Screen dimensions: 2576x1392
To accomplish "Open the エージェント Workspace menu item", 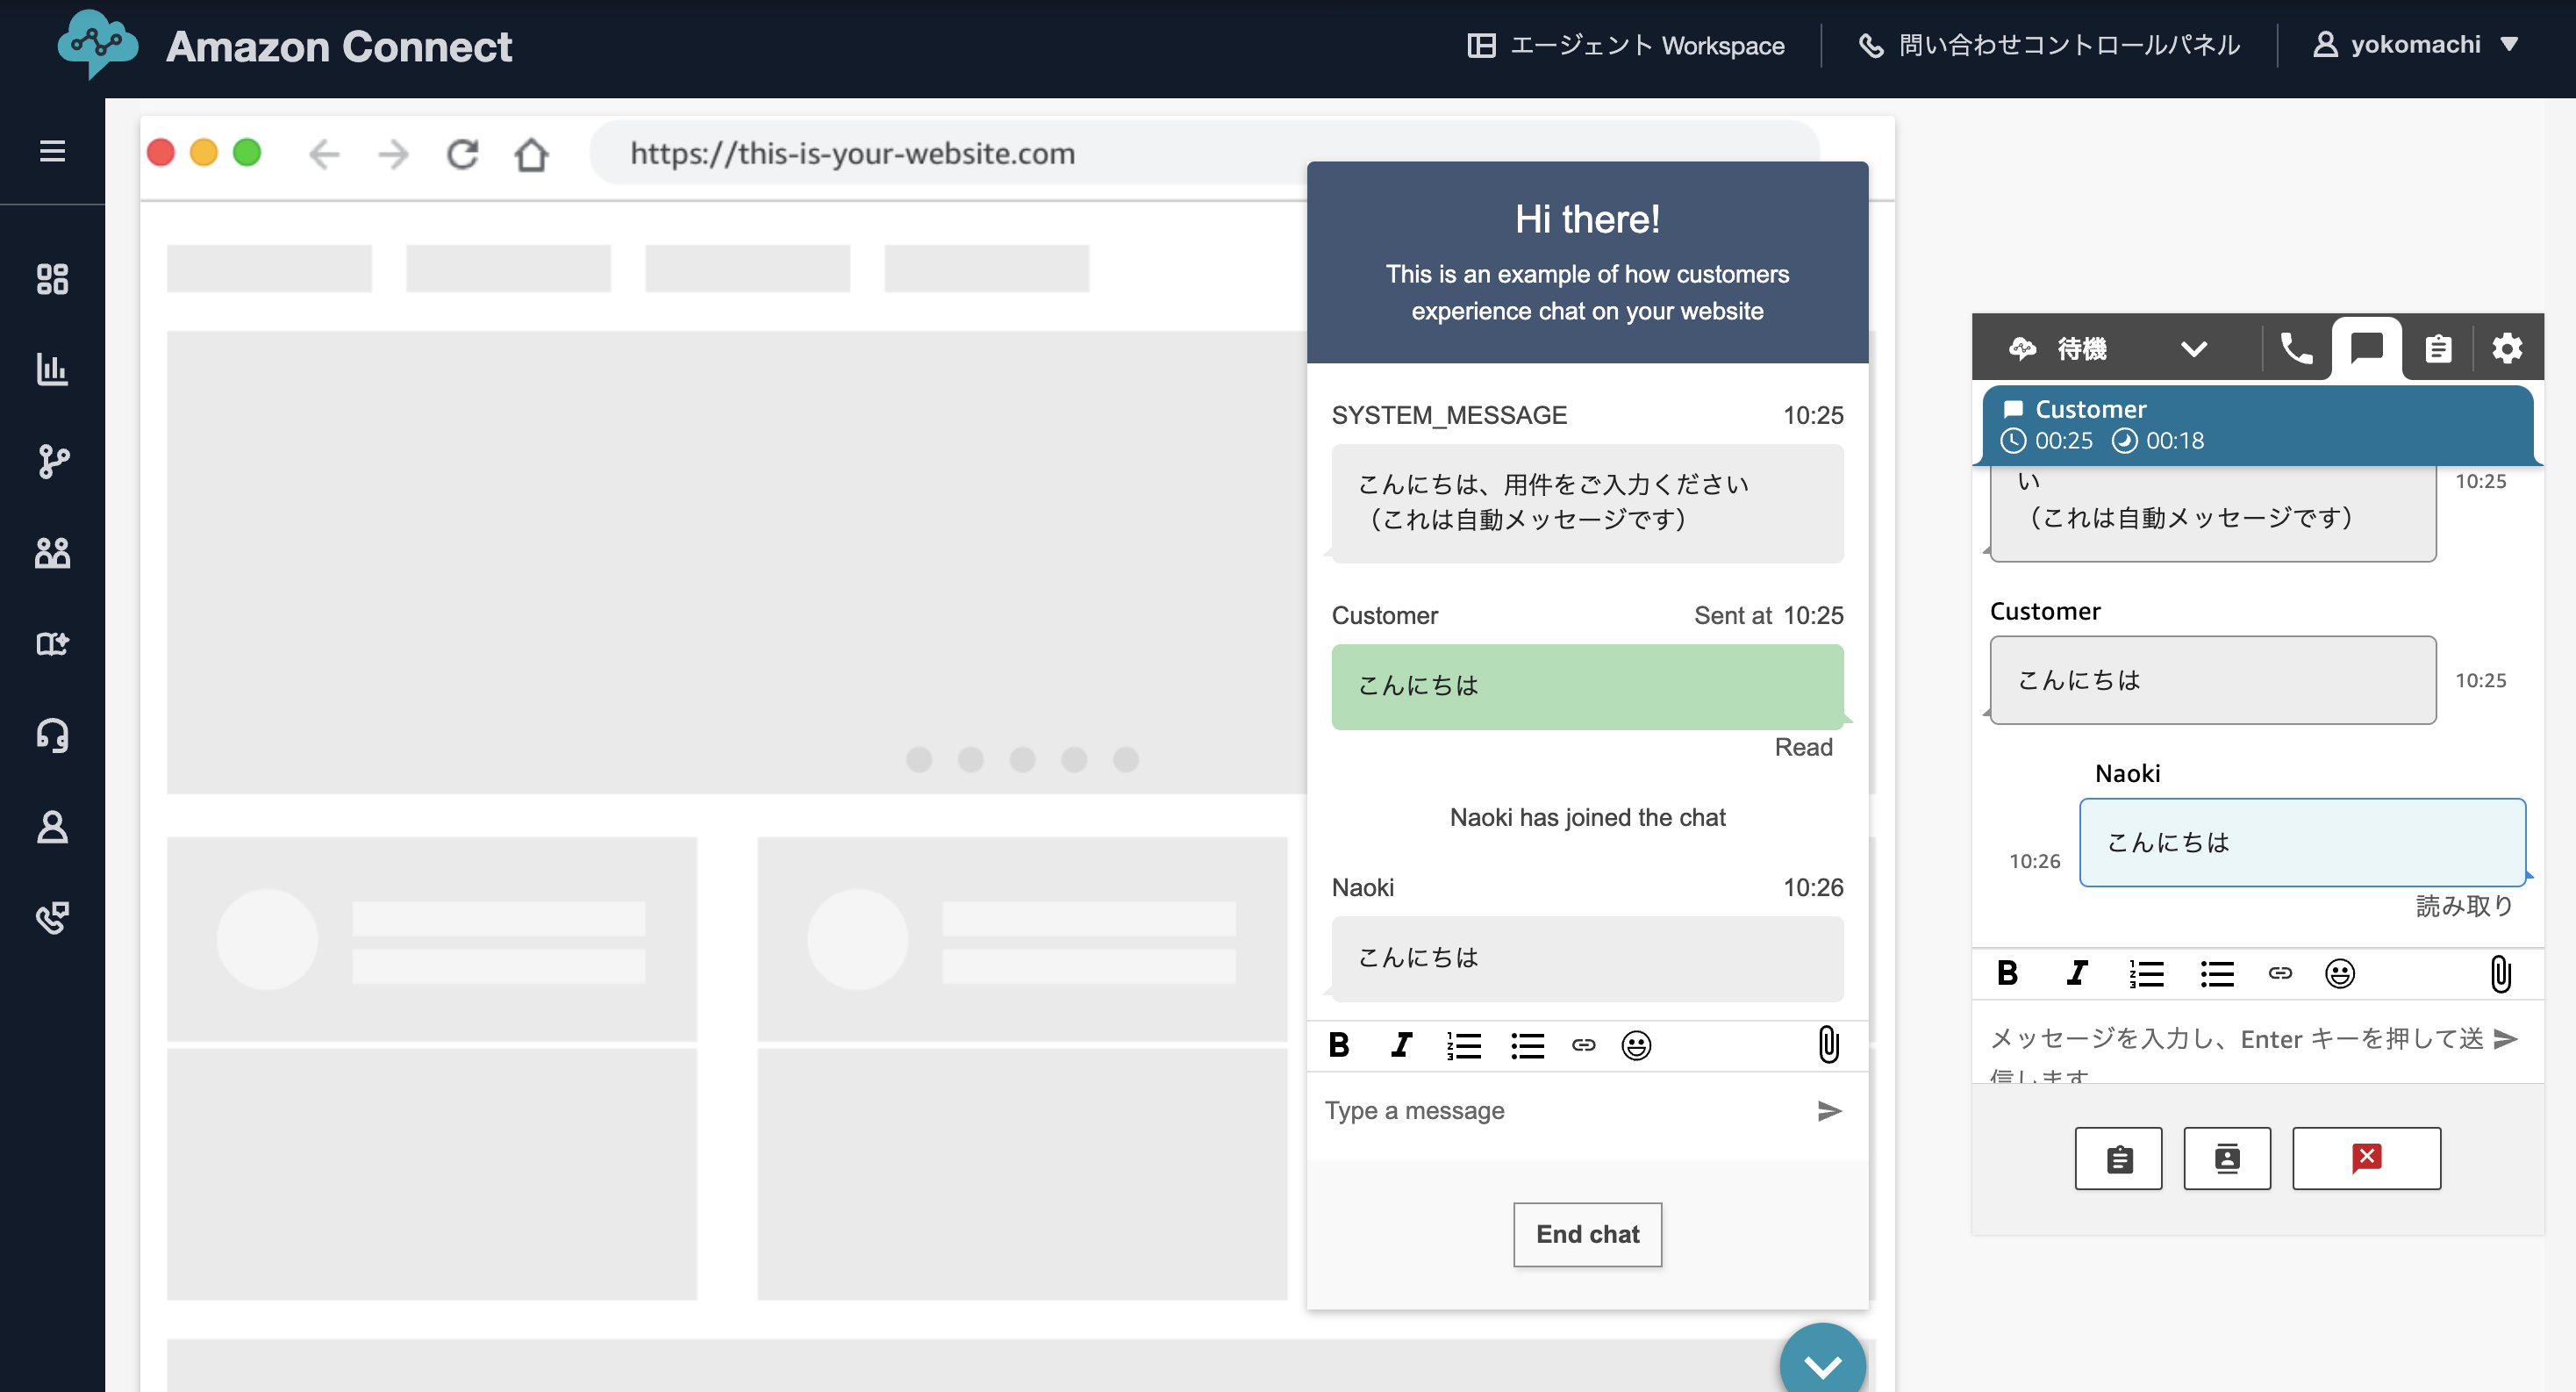I will [1626, 45].
